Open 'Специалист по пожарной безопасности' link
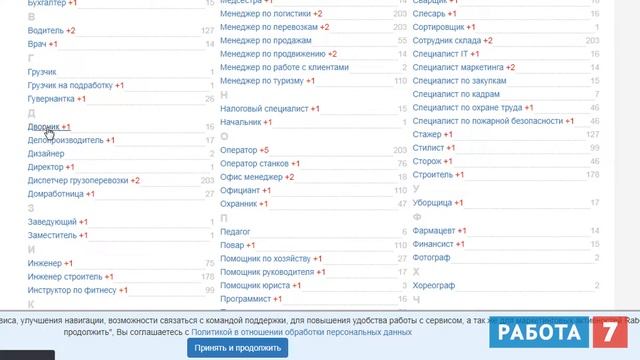This screenshot has height=360, width=640. click(x=487, y=121)
